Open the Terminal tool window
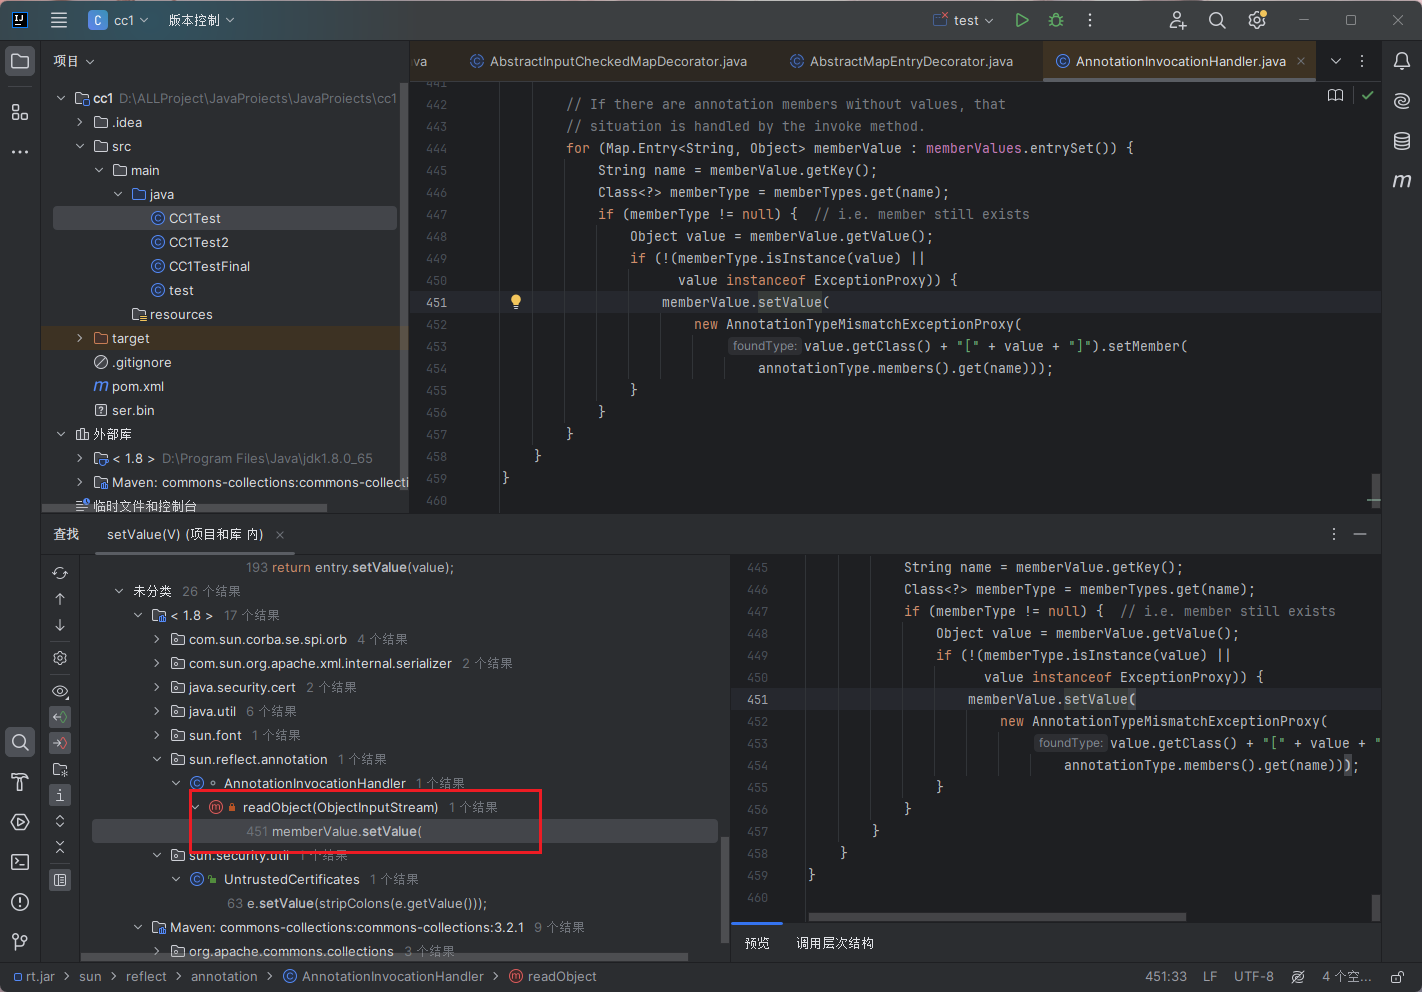 point(20,862)
